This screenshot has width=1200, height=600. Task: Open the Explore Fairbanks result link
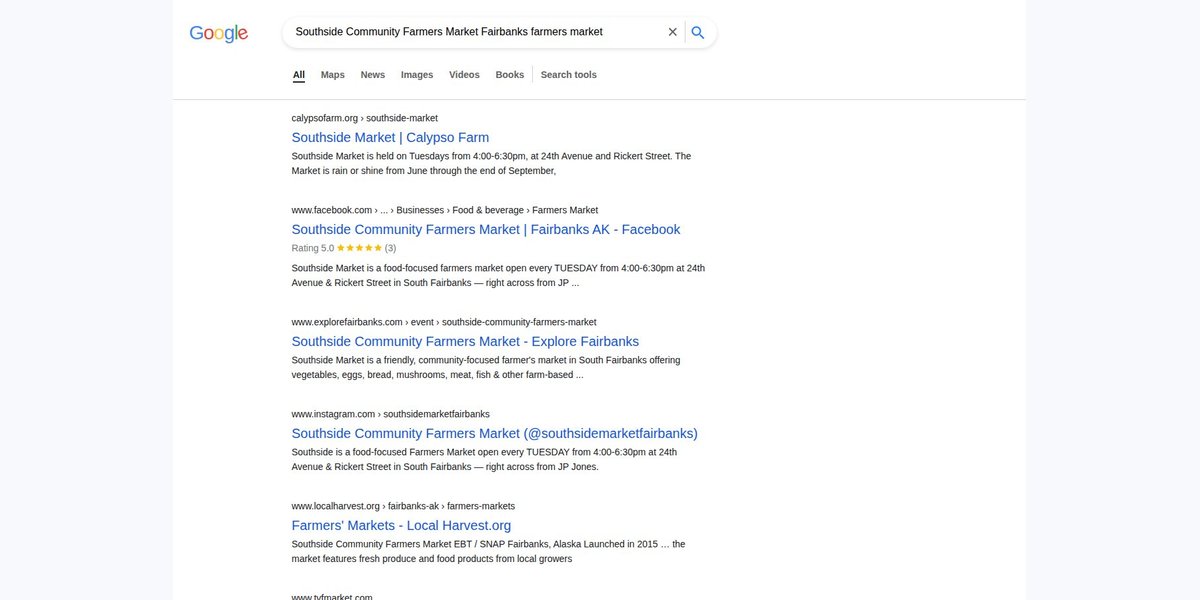[465, 341]
